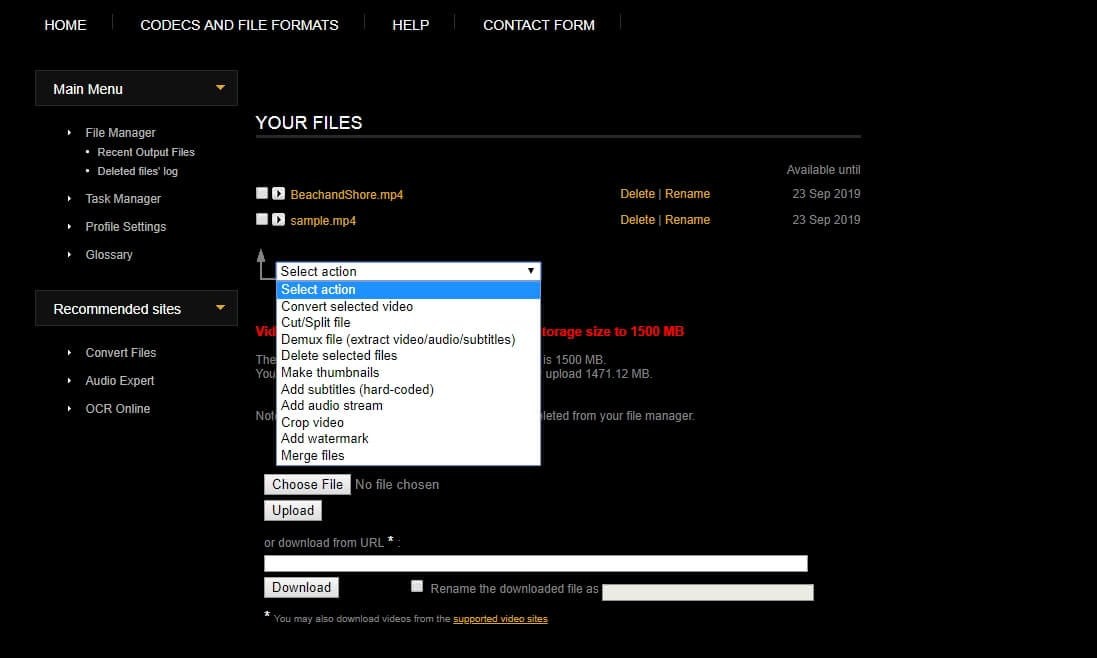This screenshot has height=658, width=1097.
Task: Collapse the Main Menu panel
Action: tap(220, 88)
